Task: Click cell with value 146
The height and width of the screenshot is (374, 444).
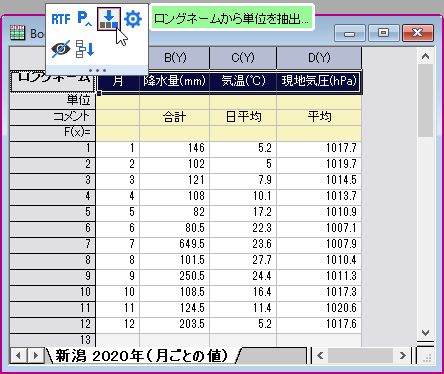Action: pos(174,148)
